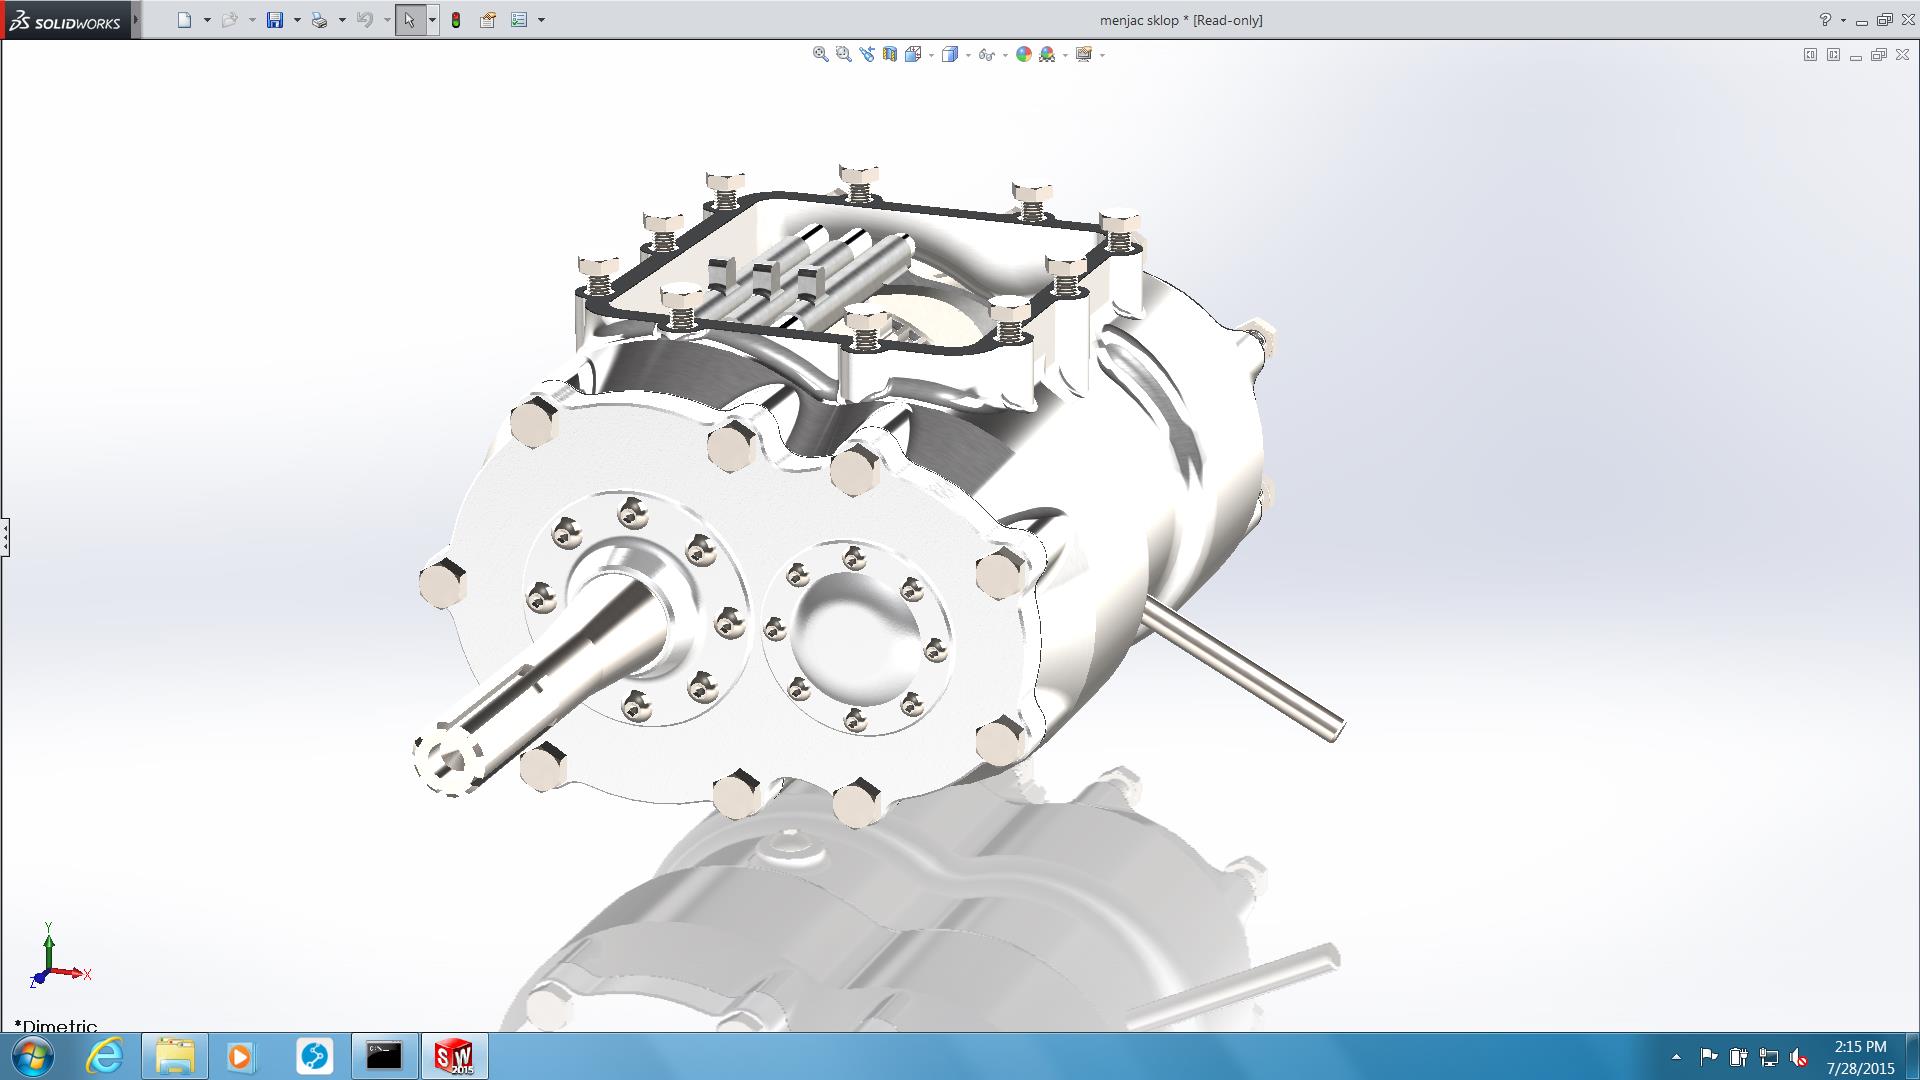This screenshot has width=1920, height=1080.
Task: Toggle the Select arrow tool
Action: (x=409, y=20)
